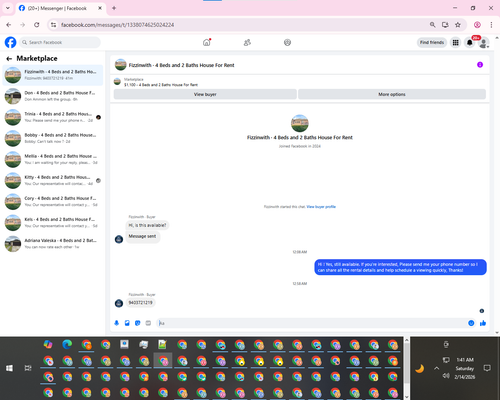Image resolution: width=500 pixels, height=400 pixels.
Task: Open the Adriana Valeska conversation
Action: pyautogui.click(x=53, y=244)
